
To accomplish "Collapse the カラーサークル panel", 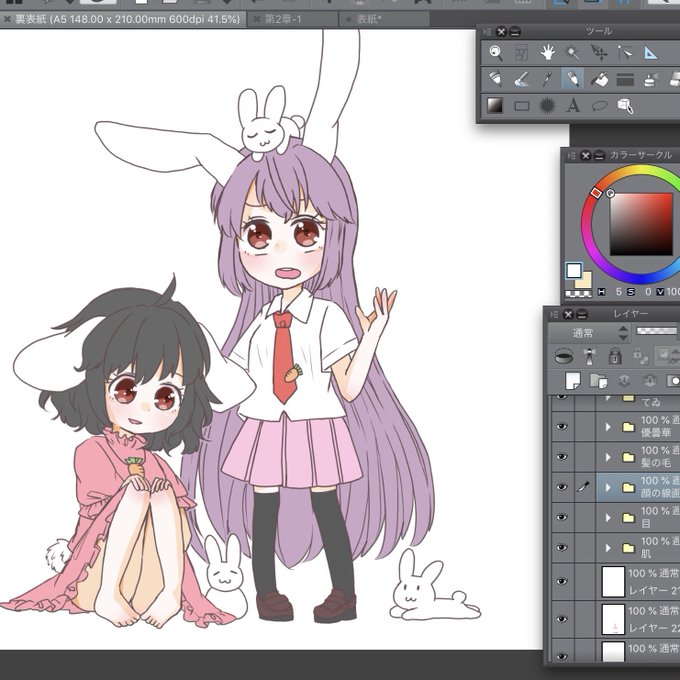I will point(600,155).
